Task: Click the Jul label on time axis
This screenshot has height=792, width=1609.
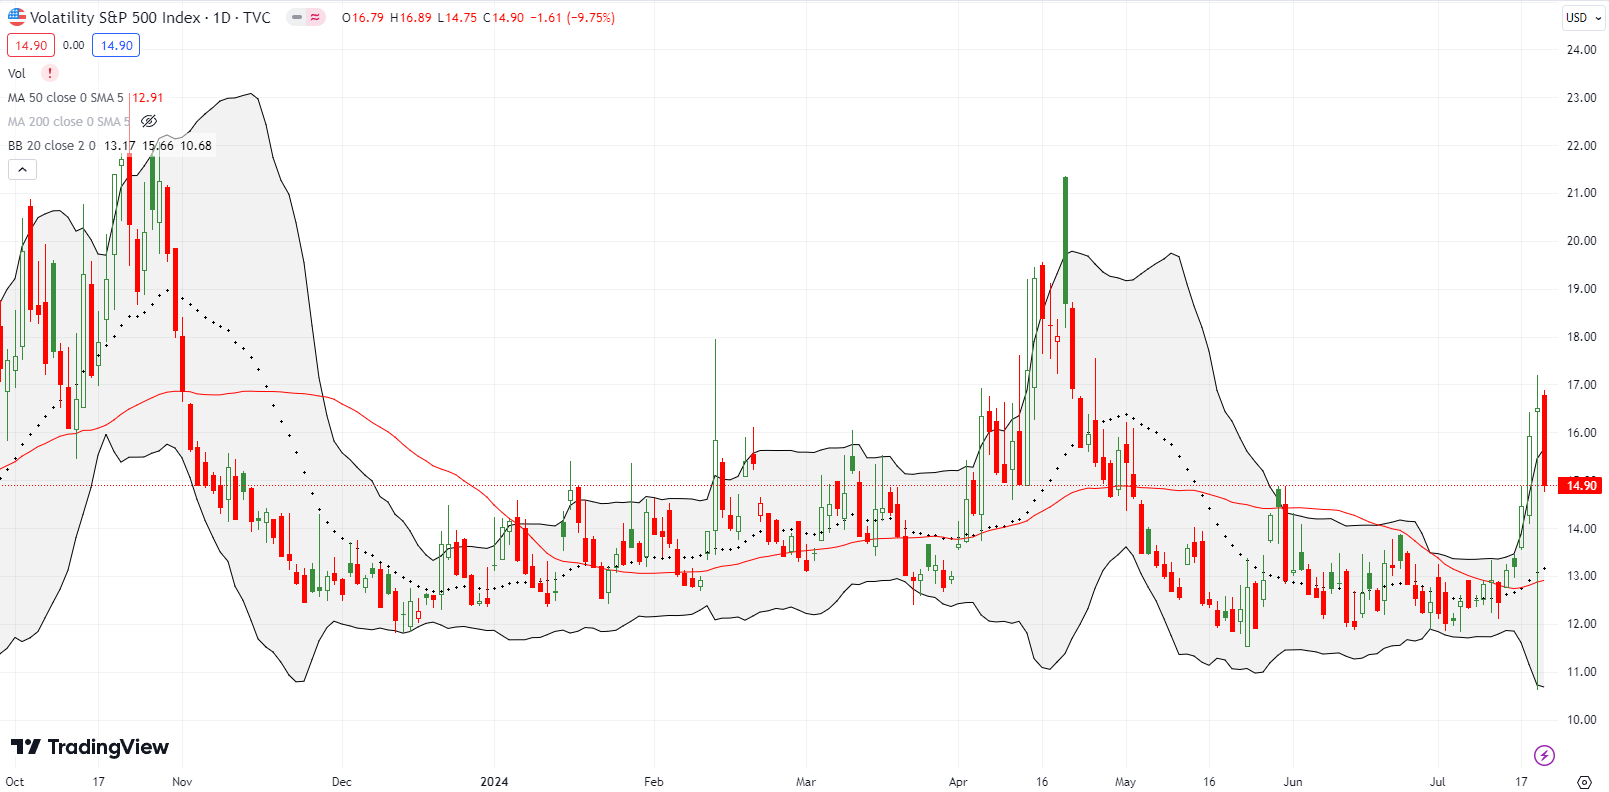Action: pos(1438,781)
